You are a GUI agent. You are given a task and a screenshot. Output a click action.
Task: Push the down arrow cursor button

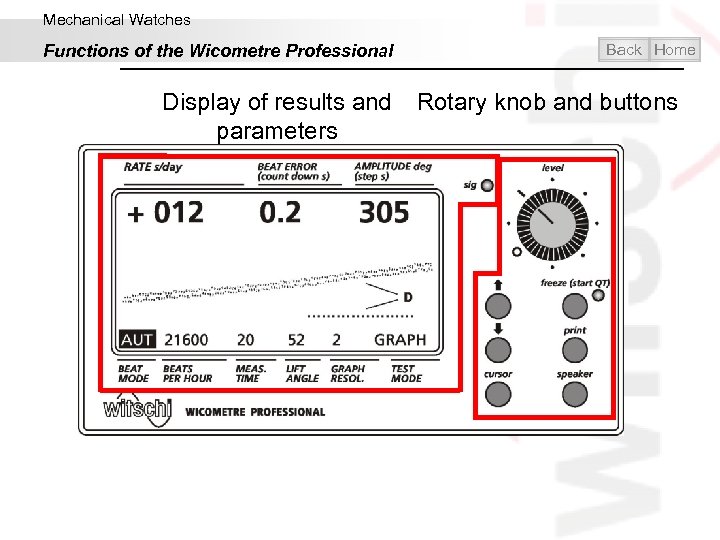pyautogui.click(x=498, y=350)
